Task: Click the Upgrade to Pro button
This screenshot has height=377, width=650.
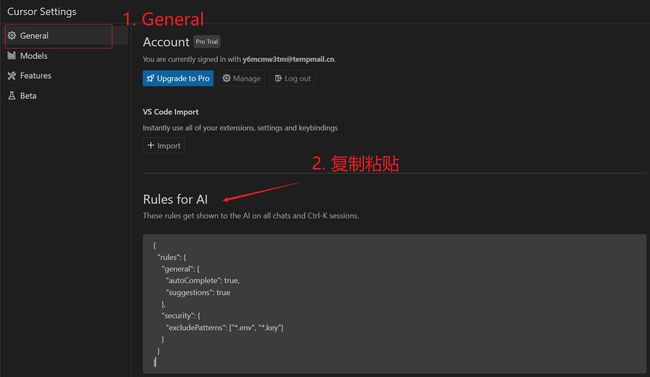Action: coord(178,78)
